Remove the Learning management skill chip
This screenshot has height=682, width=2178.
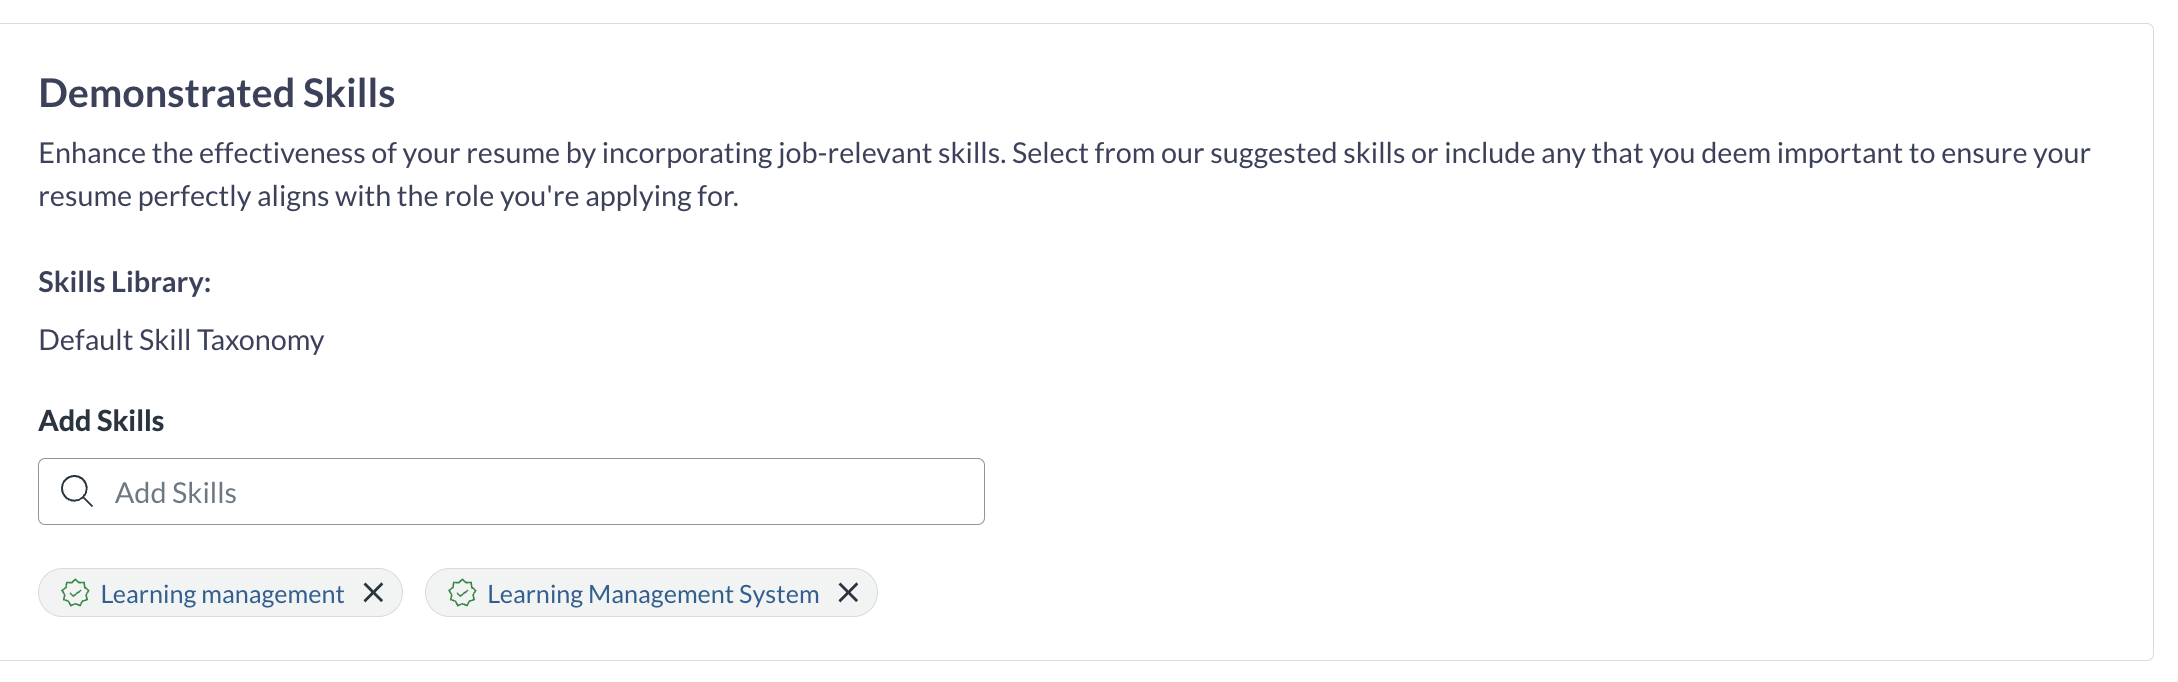coord(373,593)
